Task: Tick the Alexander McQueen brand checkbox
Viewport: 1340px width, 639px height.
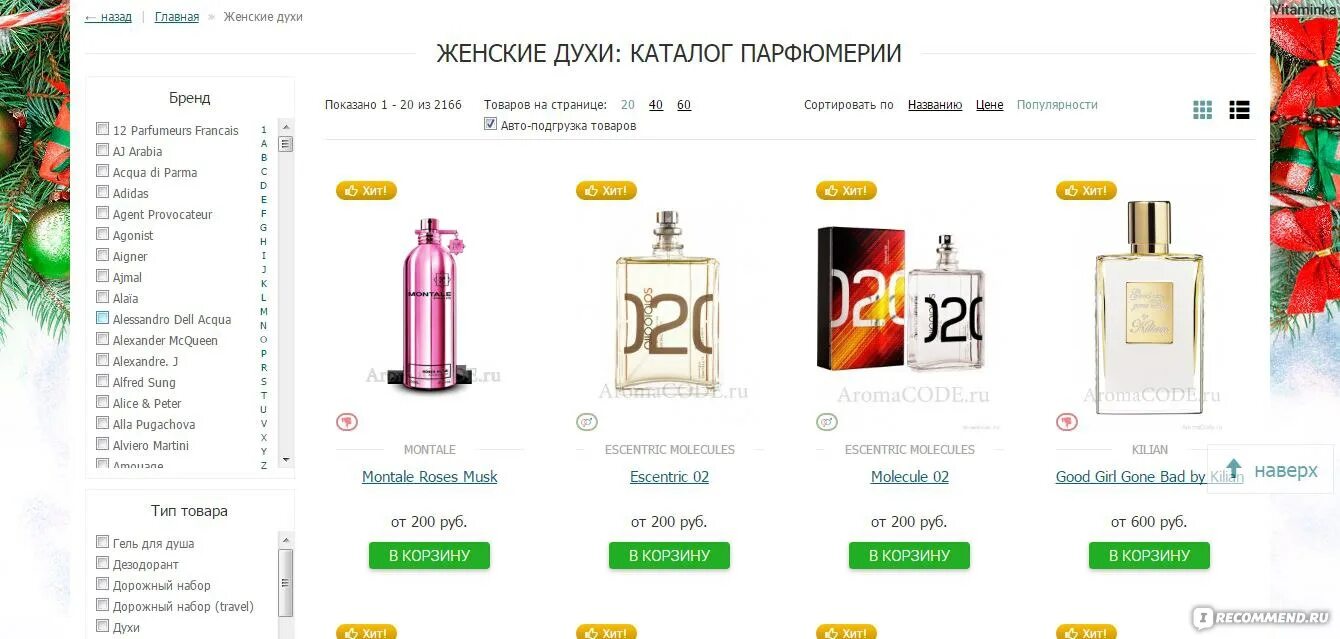Action: (x=102, y=339)
